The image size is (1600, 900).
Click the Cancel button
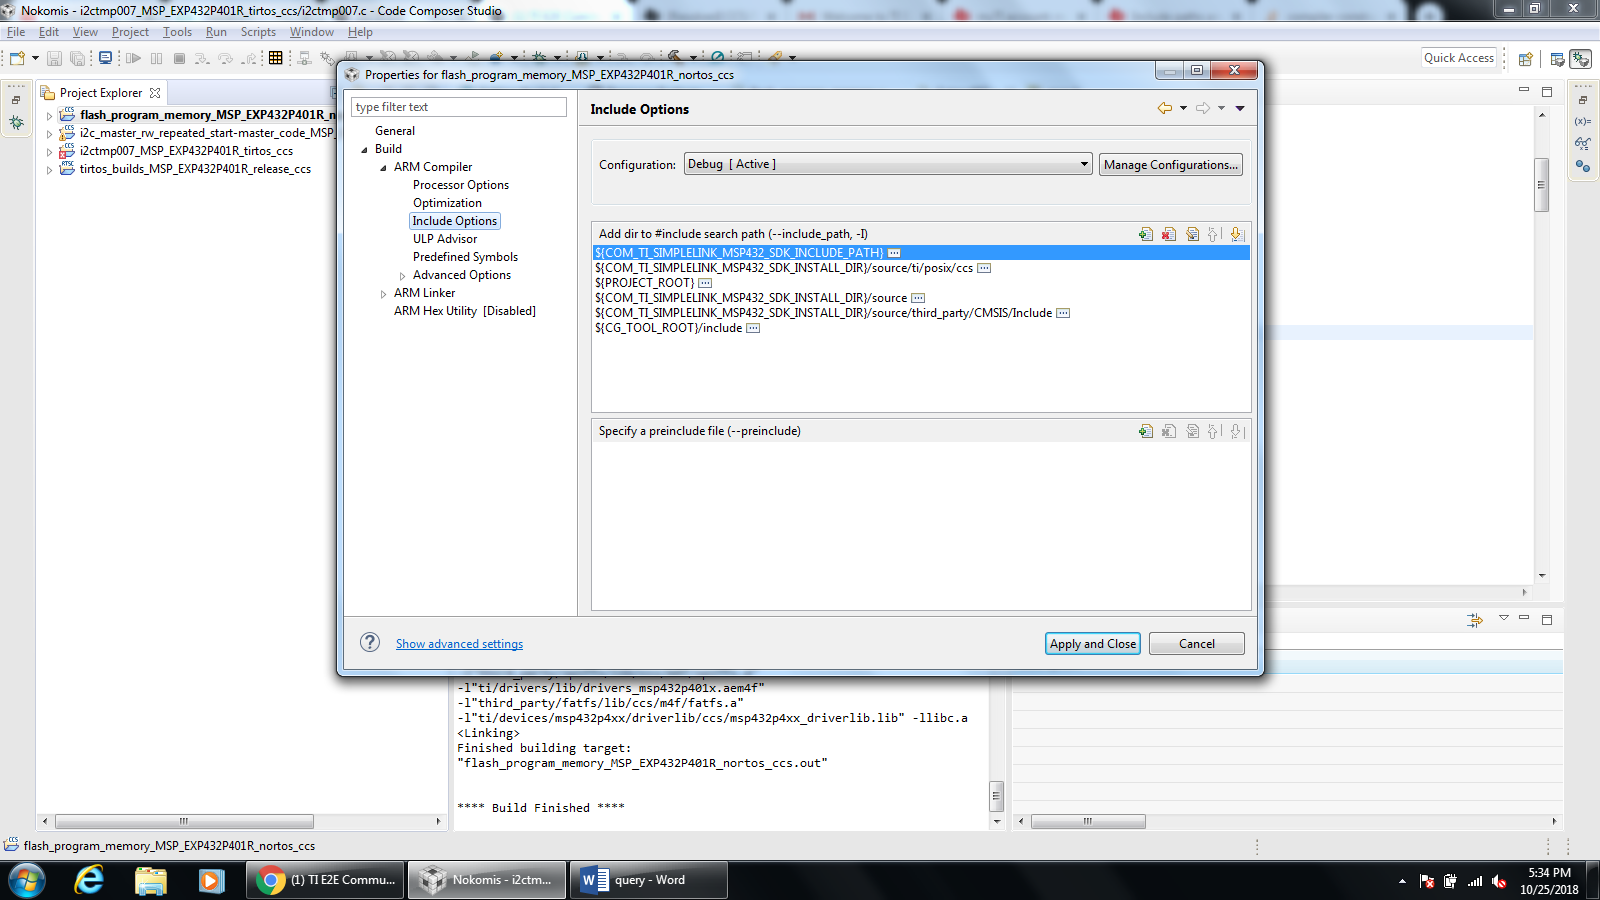[x=1197, y=644]
